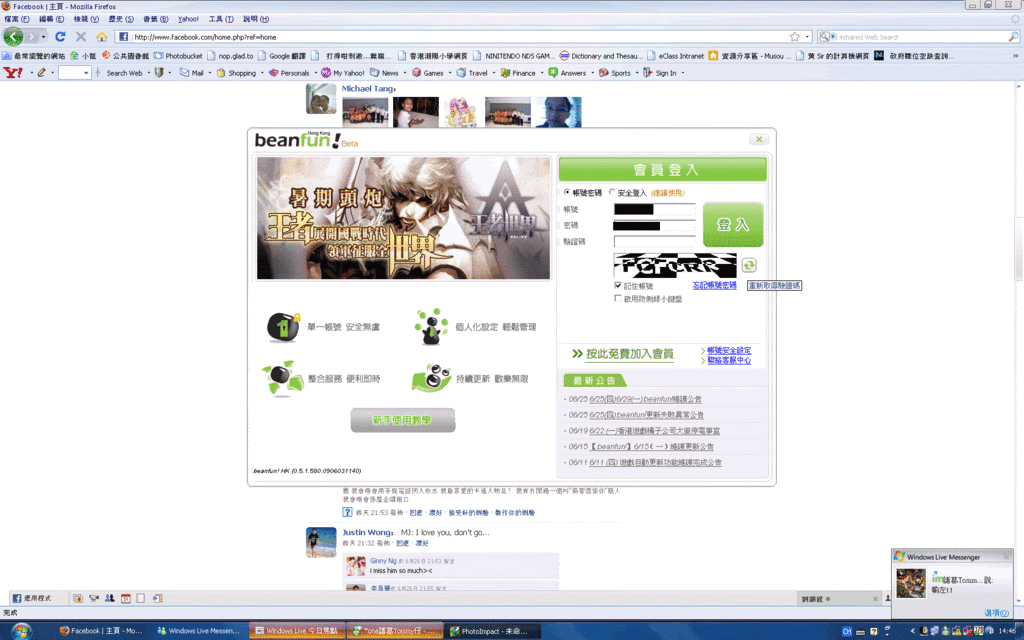
Task: Click the 新手使用教學 tutorial button
Action: pyautogui.click(x=403, y=421)
